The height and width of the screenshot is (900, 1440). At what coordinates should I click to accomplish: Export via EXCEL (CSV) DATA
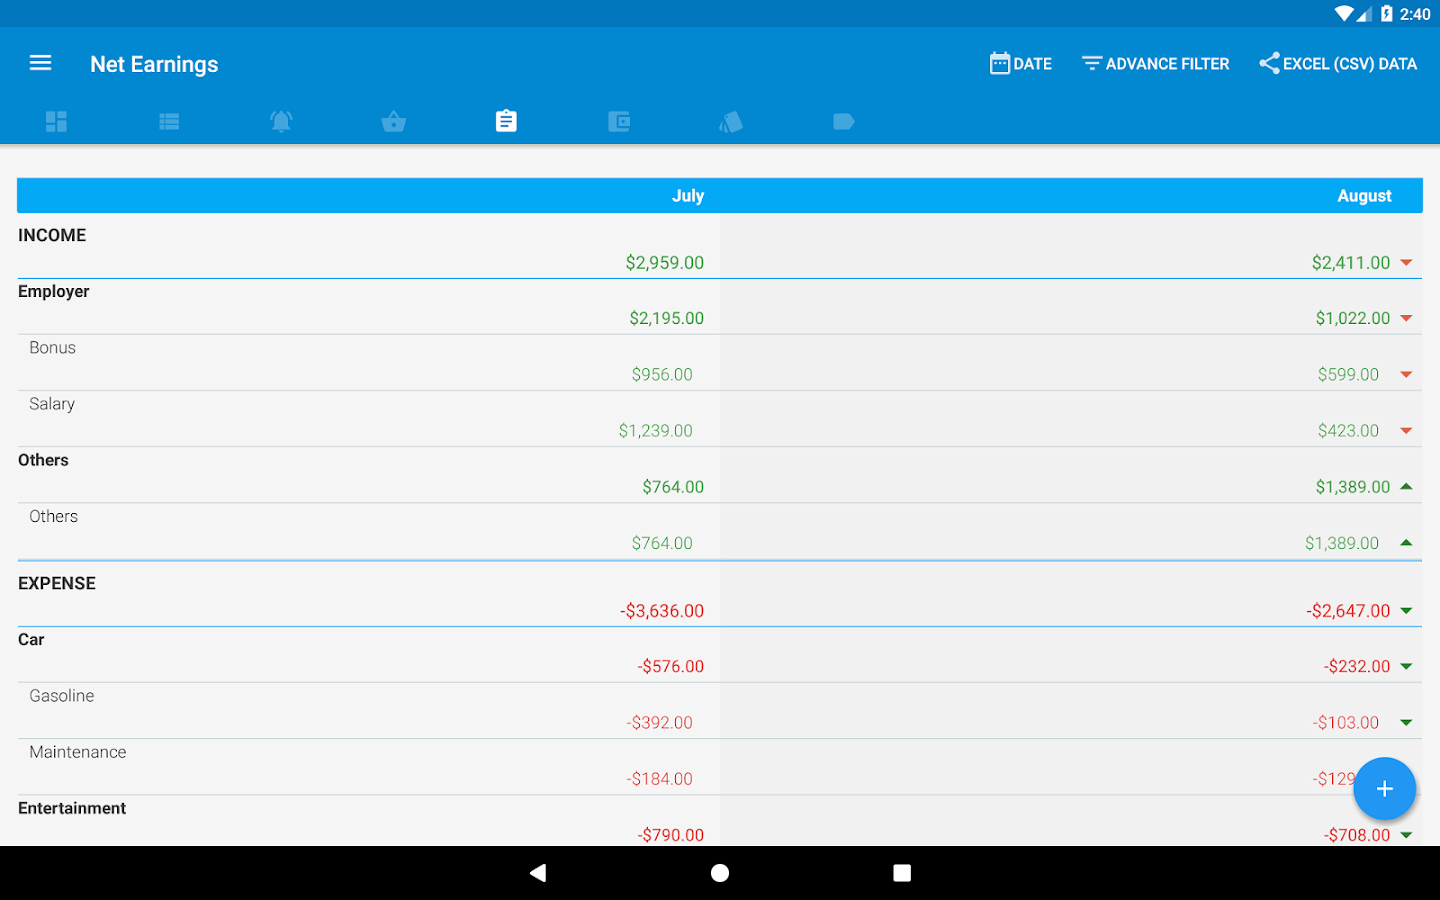coord(1338,63)
